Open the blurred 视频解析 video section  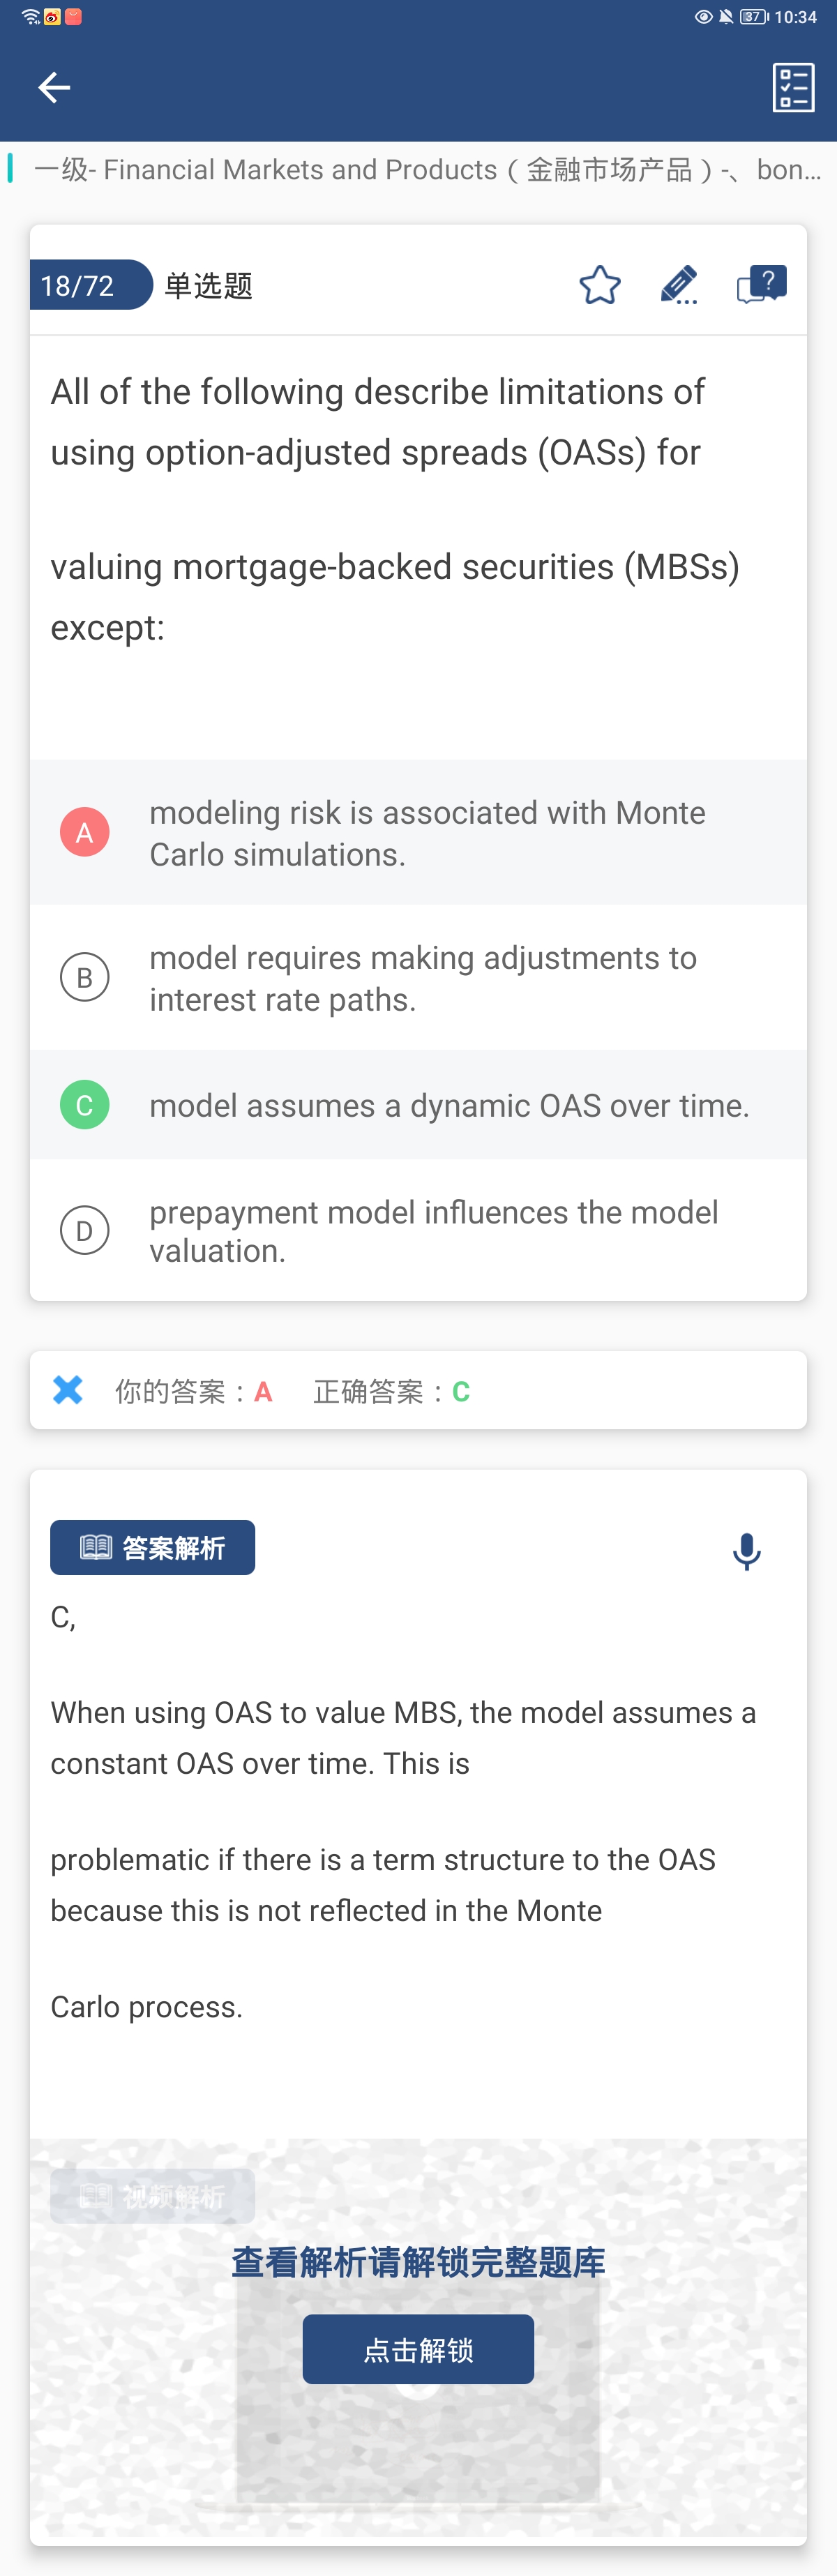coord(153,2196)
